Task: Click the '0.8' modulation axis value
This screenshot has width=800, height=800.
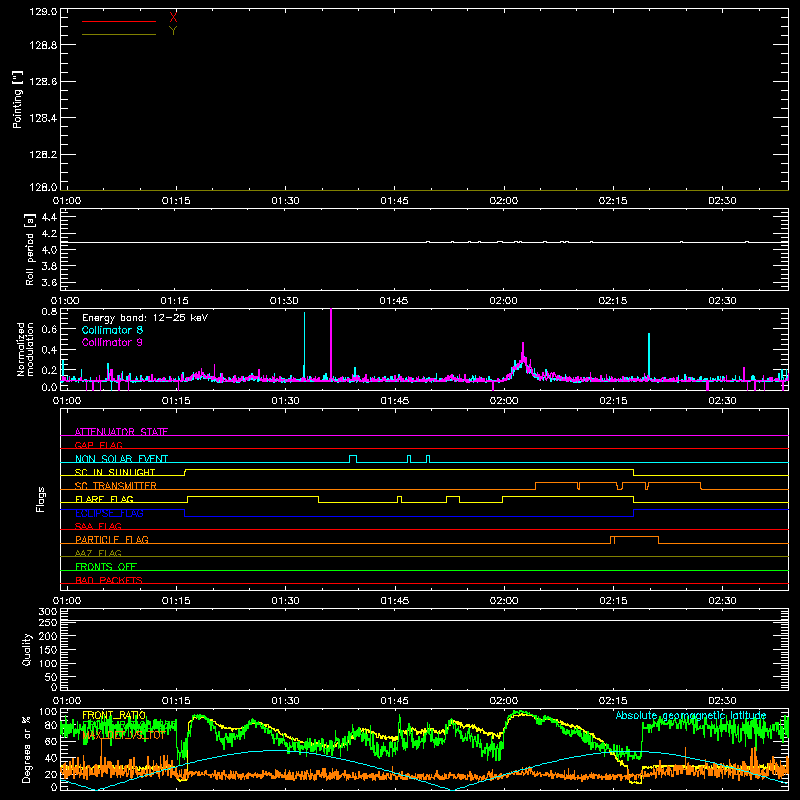Action: [x=49, y=312]
